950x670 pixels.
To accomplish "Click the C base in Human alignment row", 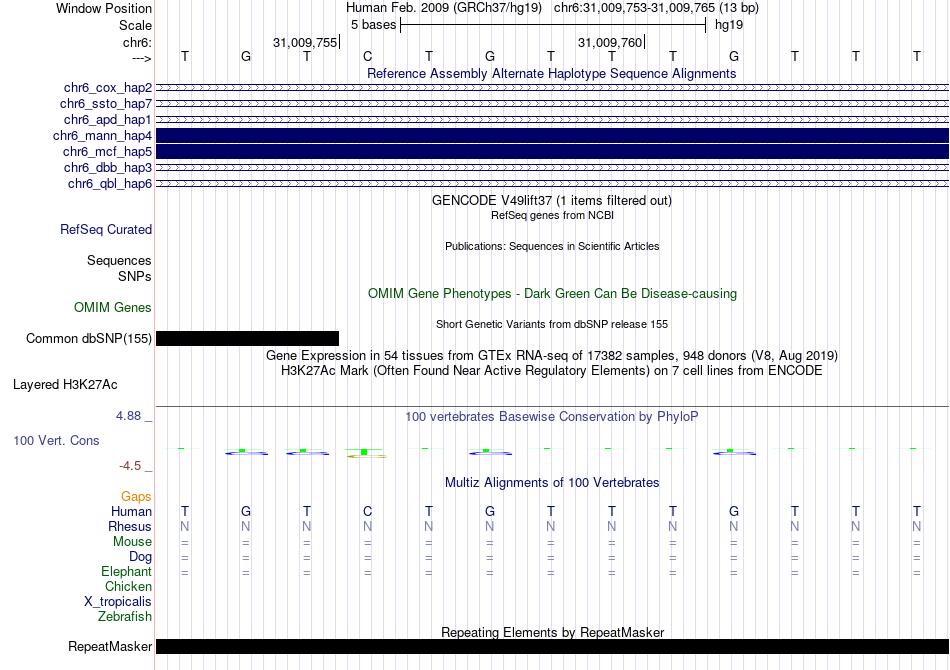I will pyautogui.click(x=367, y=511).
